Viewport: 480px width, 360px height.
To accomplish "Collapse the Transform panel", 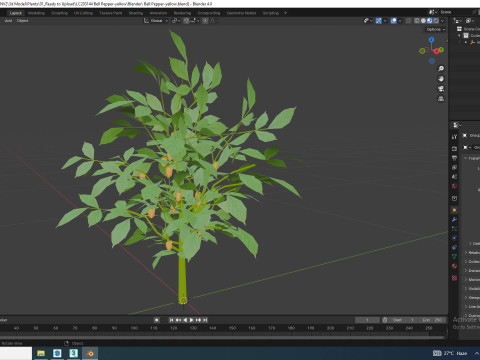I will 465,158.
